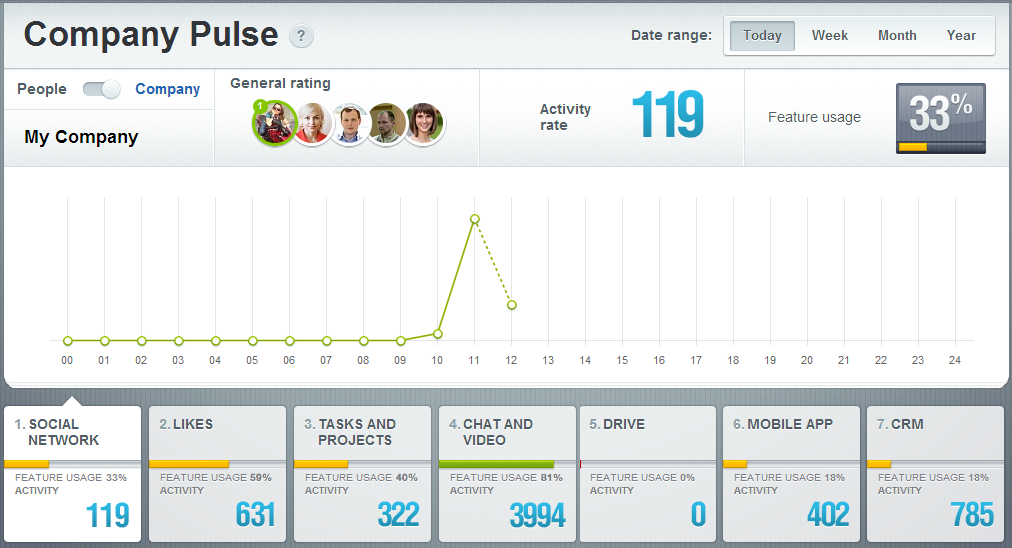Select the Company view label

coord(167,89)
